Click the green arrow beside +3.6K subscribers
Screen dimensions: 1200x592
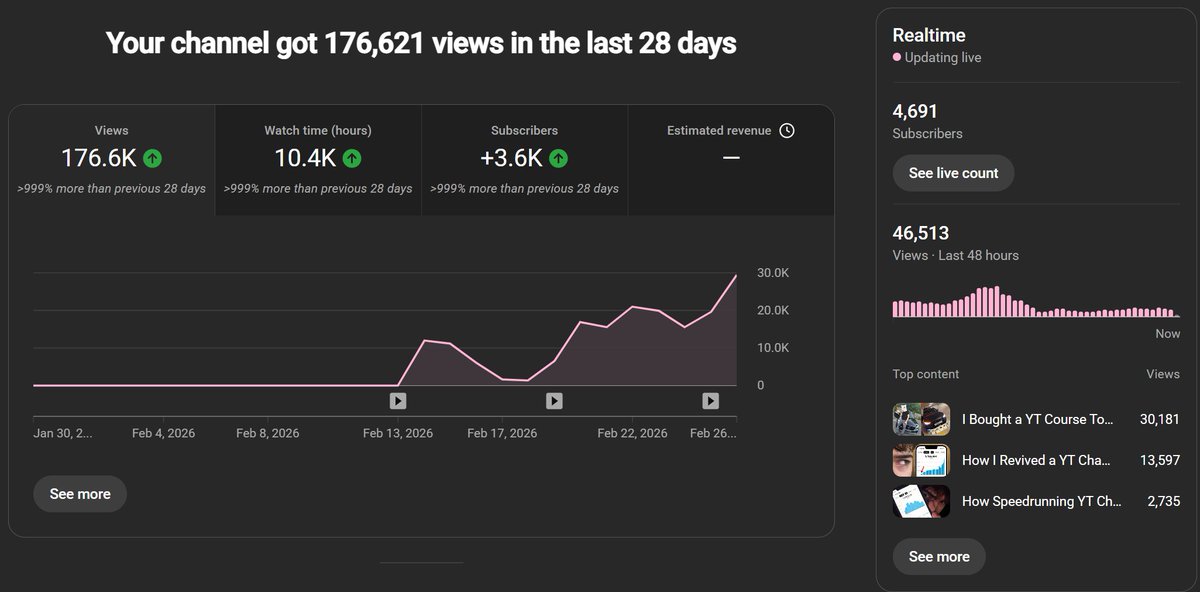[x=558, y=157]
